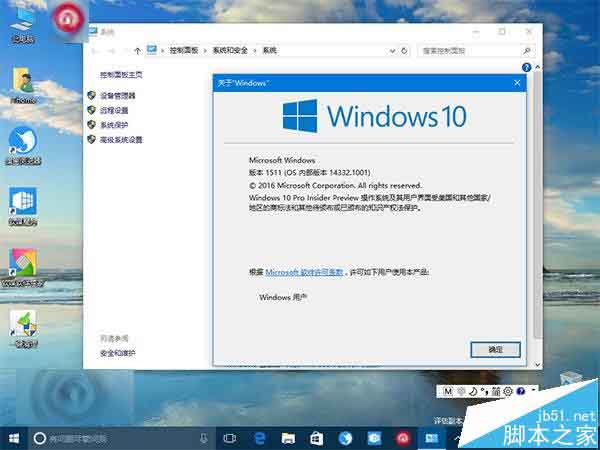The image size is (600, 450).
Task: Click the gear icon on the IME toolbar
Action: [x=508, y=391]
